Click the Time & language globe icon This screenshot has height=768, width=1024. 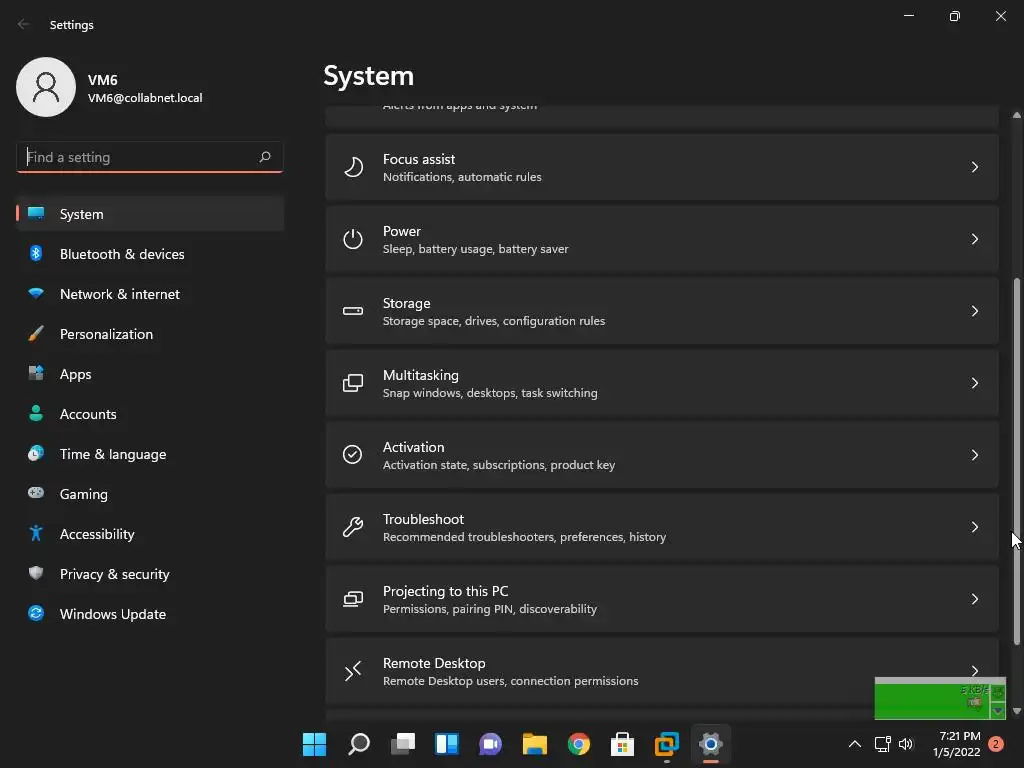(36, 453)
